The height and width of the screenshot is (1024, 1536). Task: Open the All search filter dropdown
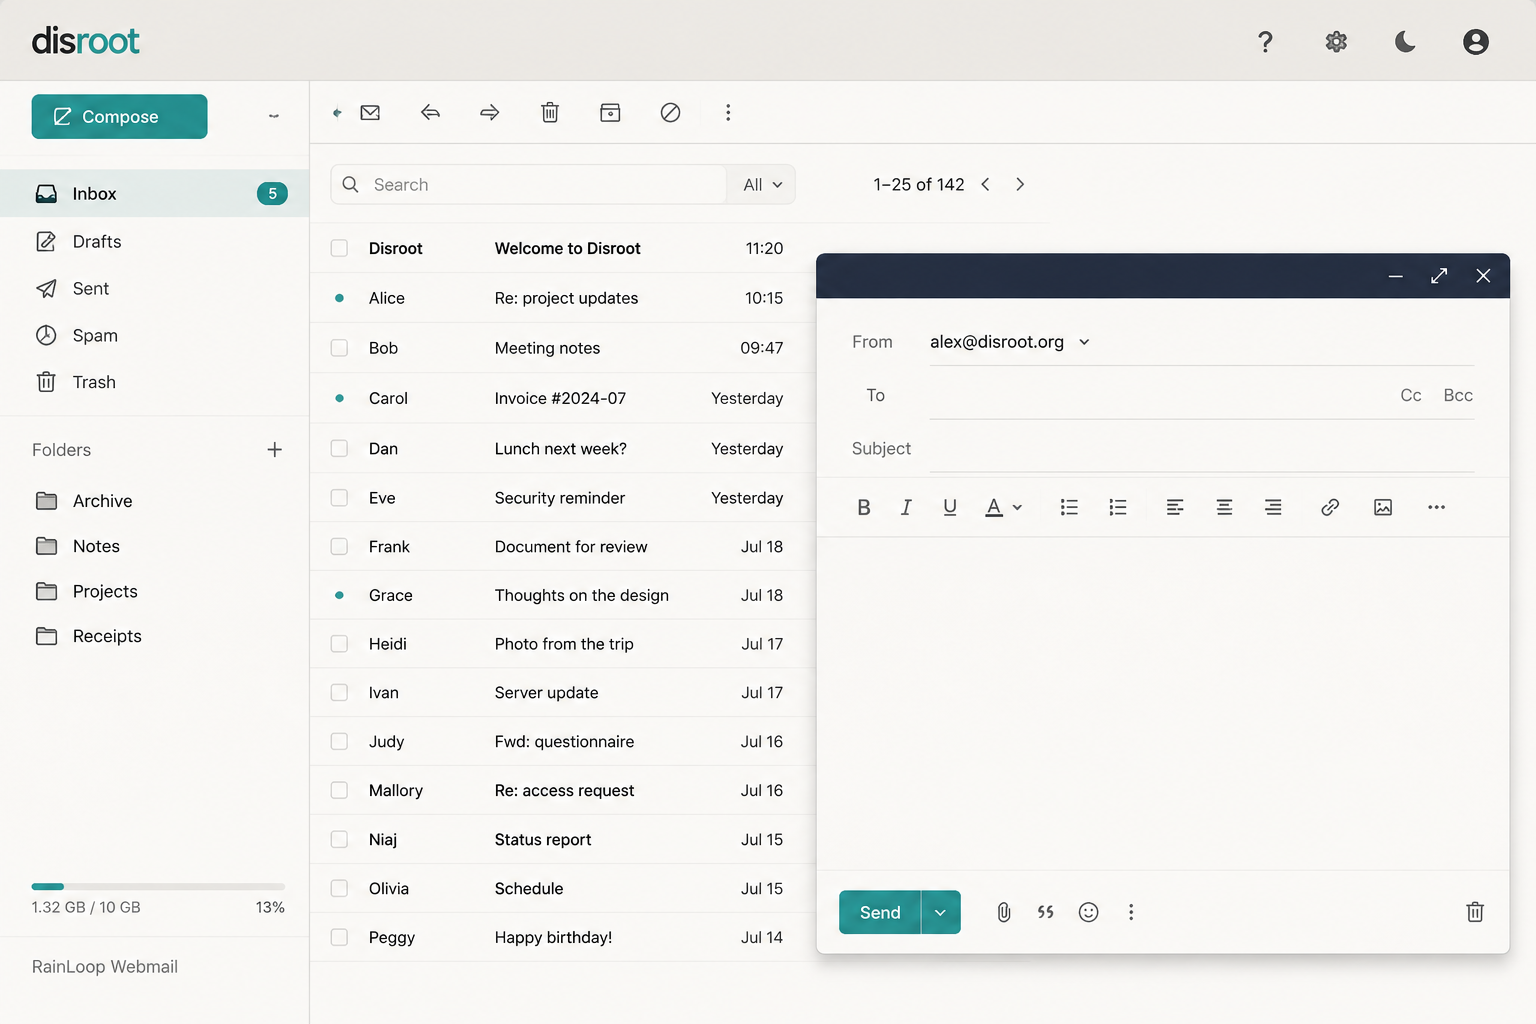762,185
